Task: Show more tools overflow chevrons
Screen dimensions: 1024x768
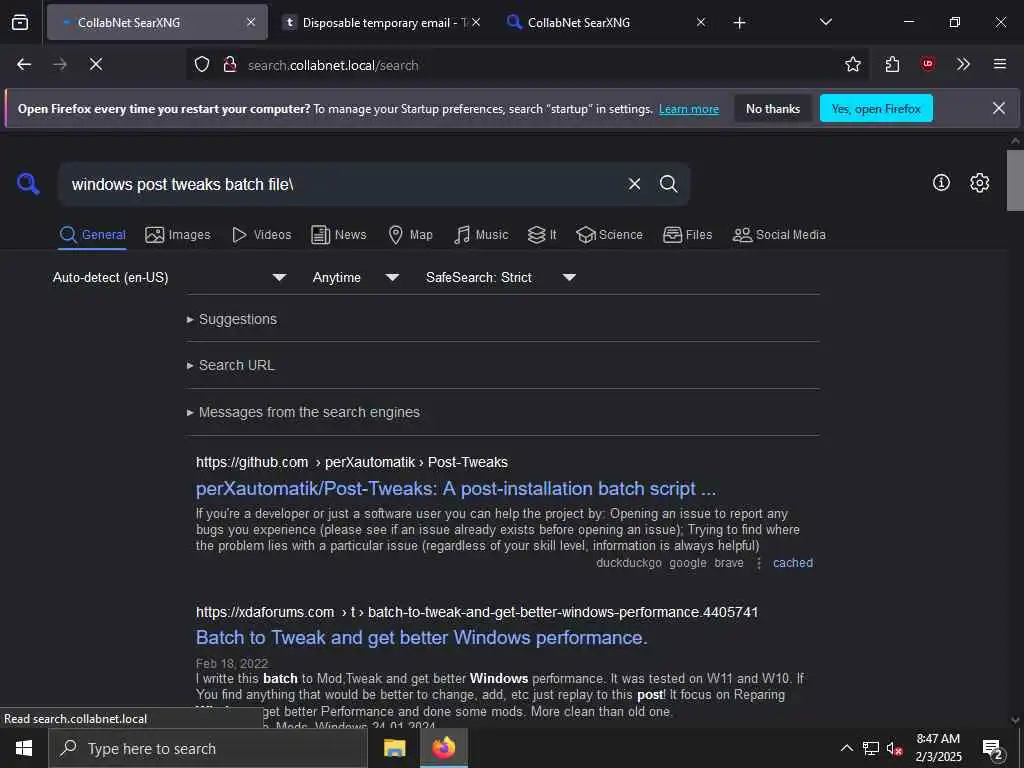Action: [963, 64]
